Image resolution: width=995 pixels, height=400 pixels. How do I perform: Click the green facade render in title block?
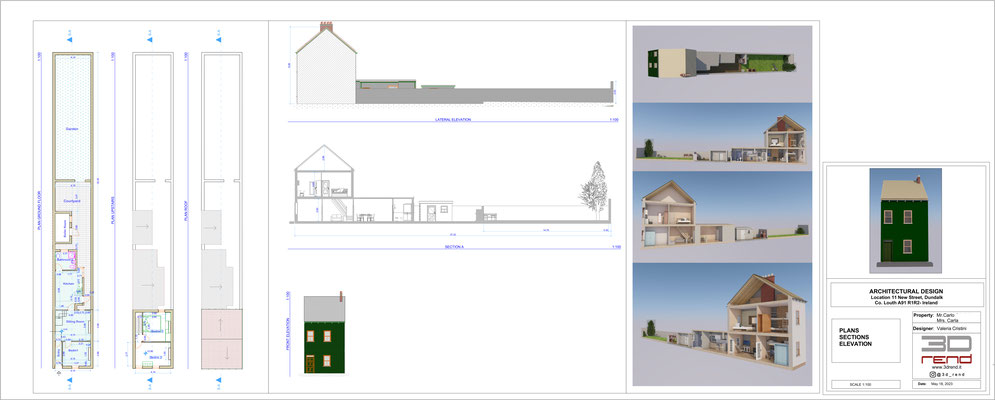tap(906, 220)
